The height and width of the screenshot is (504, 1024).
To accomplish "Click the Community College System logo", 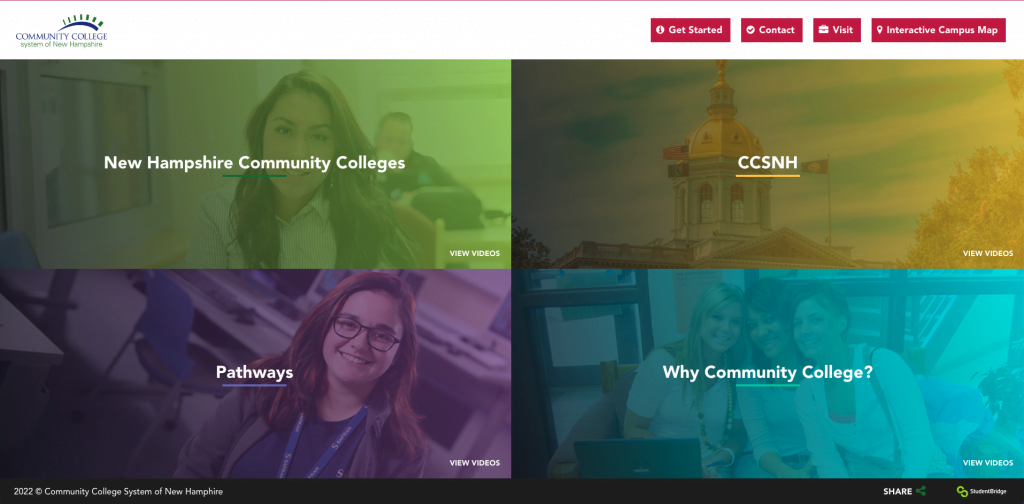I will coord(61,31).
